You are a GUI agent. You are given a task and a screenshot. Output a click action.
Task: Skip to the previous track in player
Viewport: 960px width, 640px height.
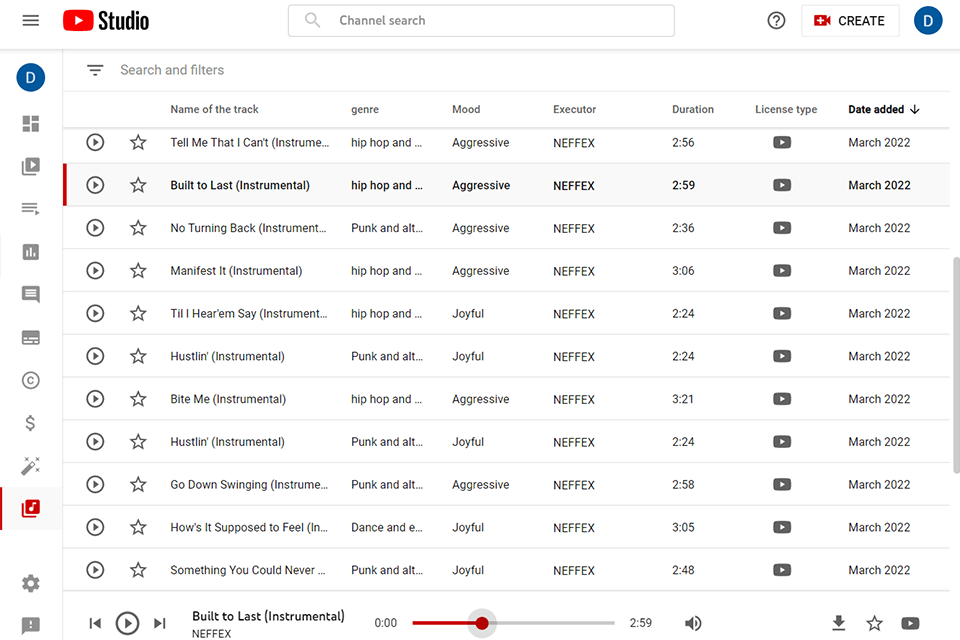coord(95,623)
